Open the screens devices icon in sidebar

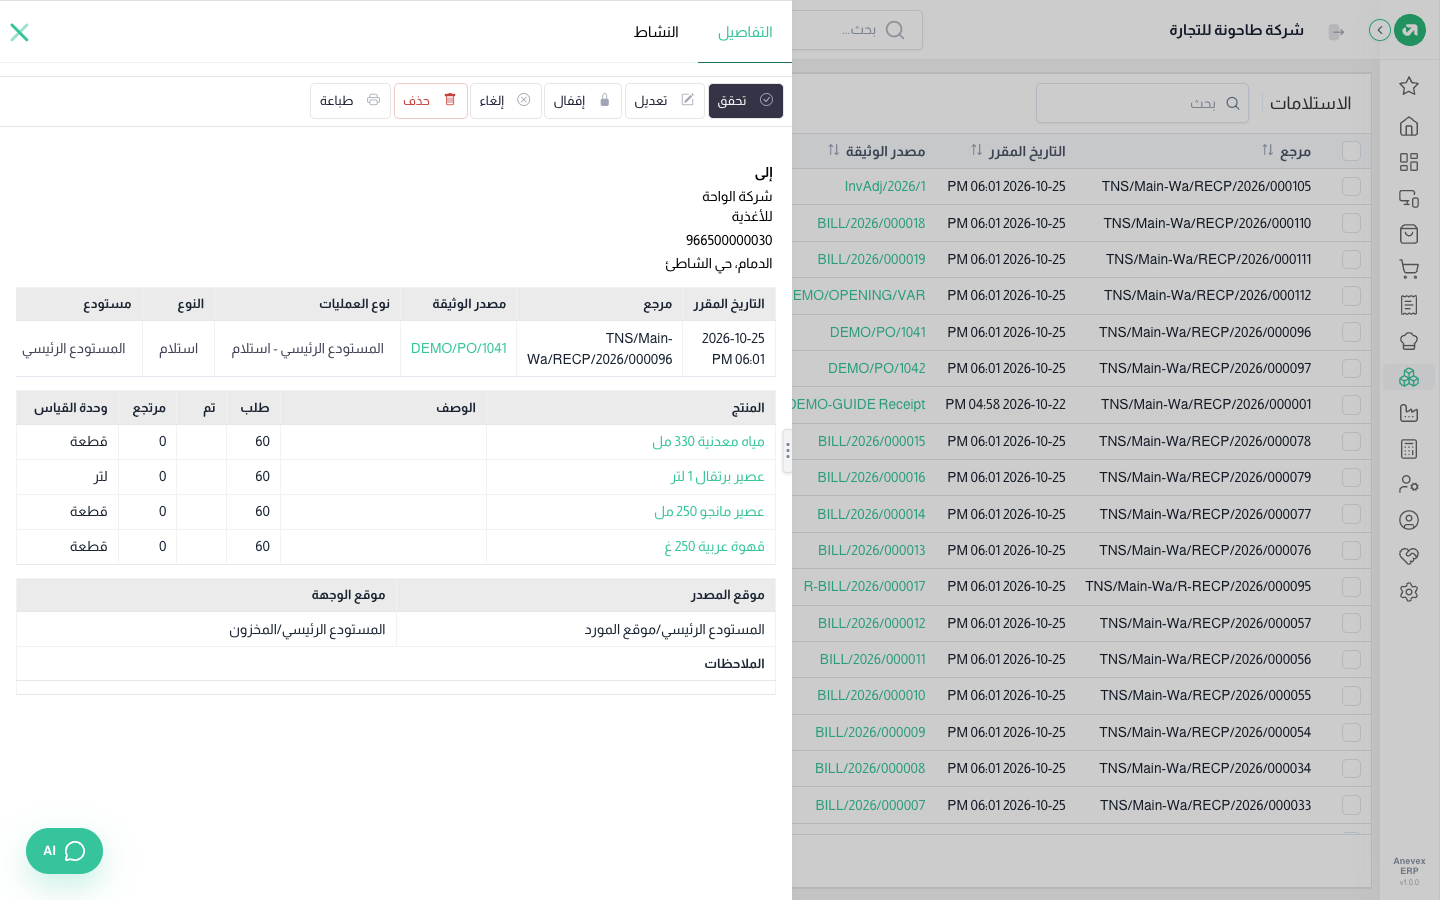1409,198
